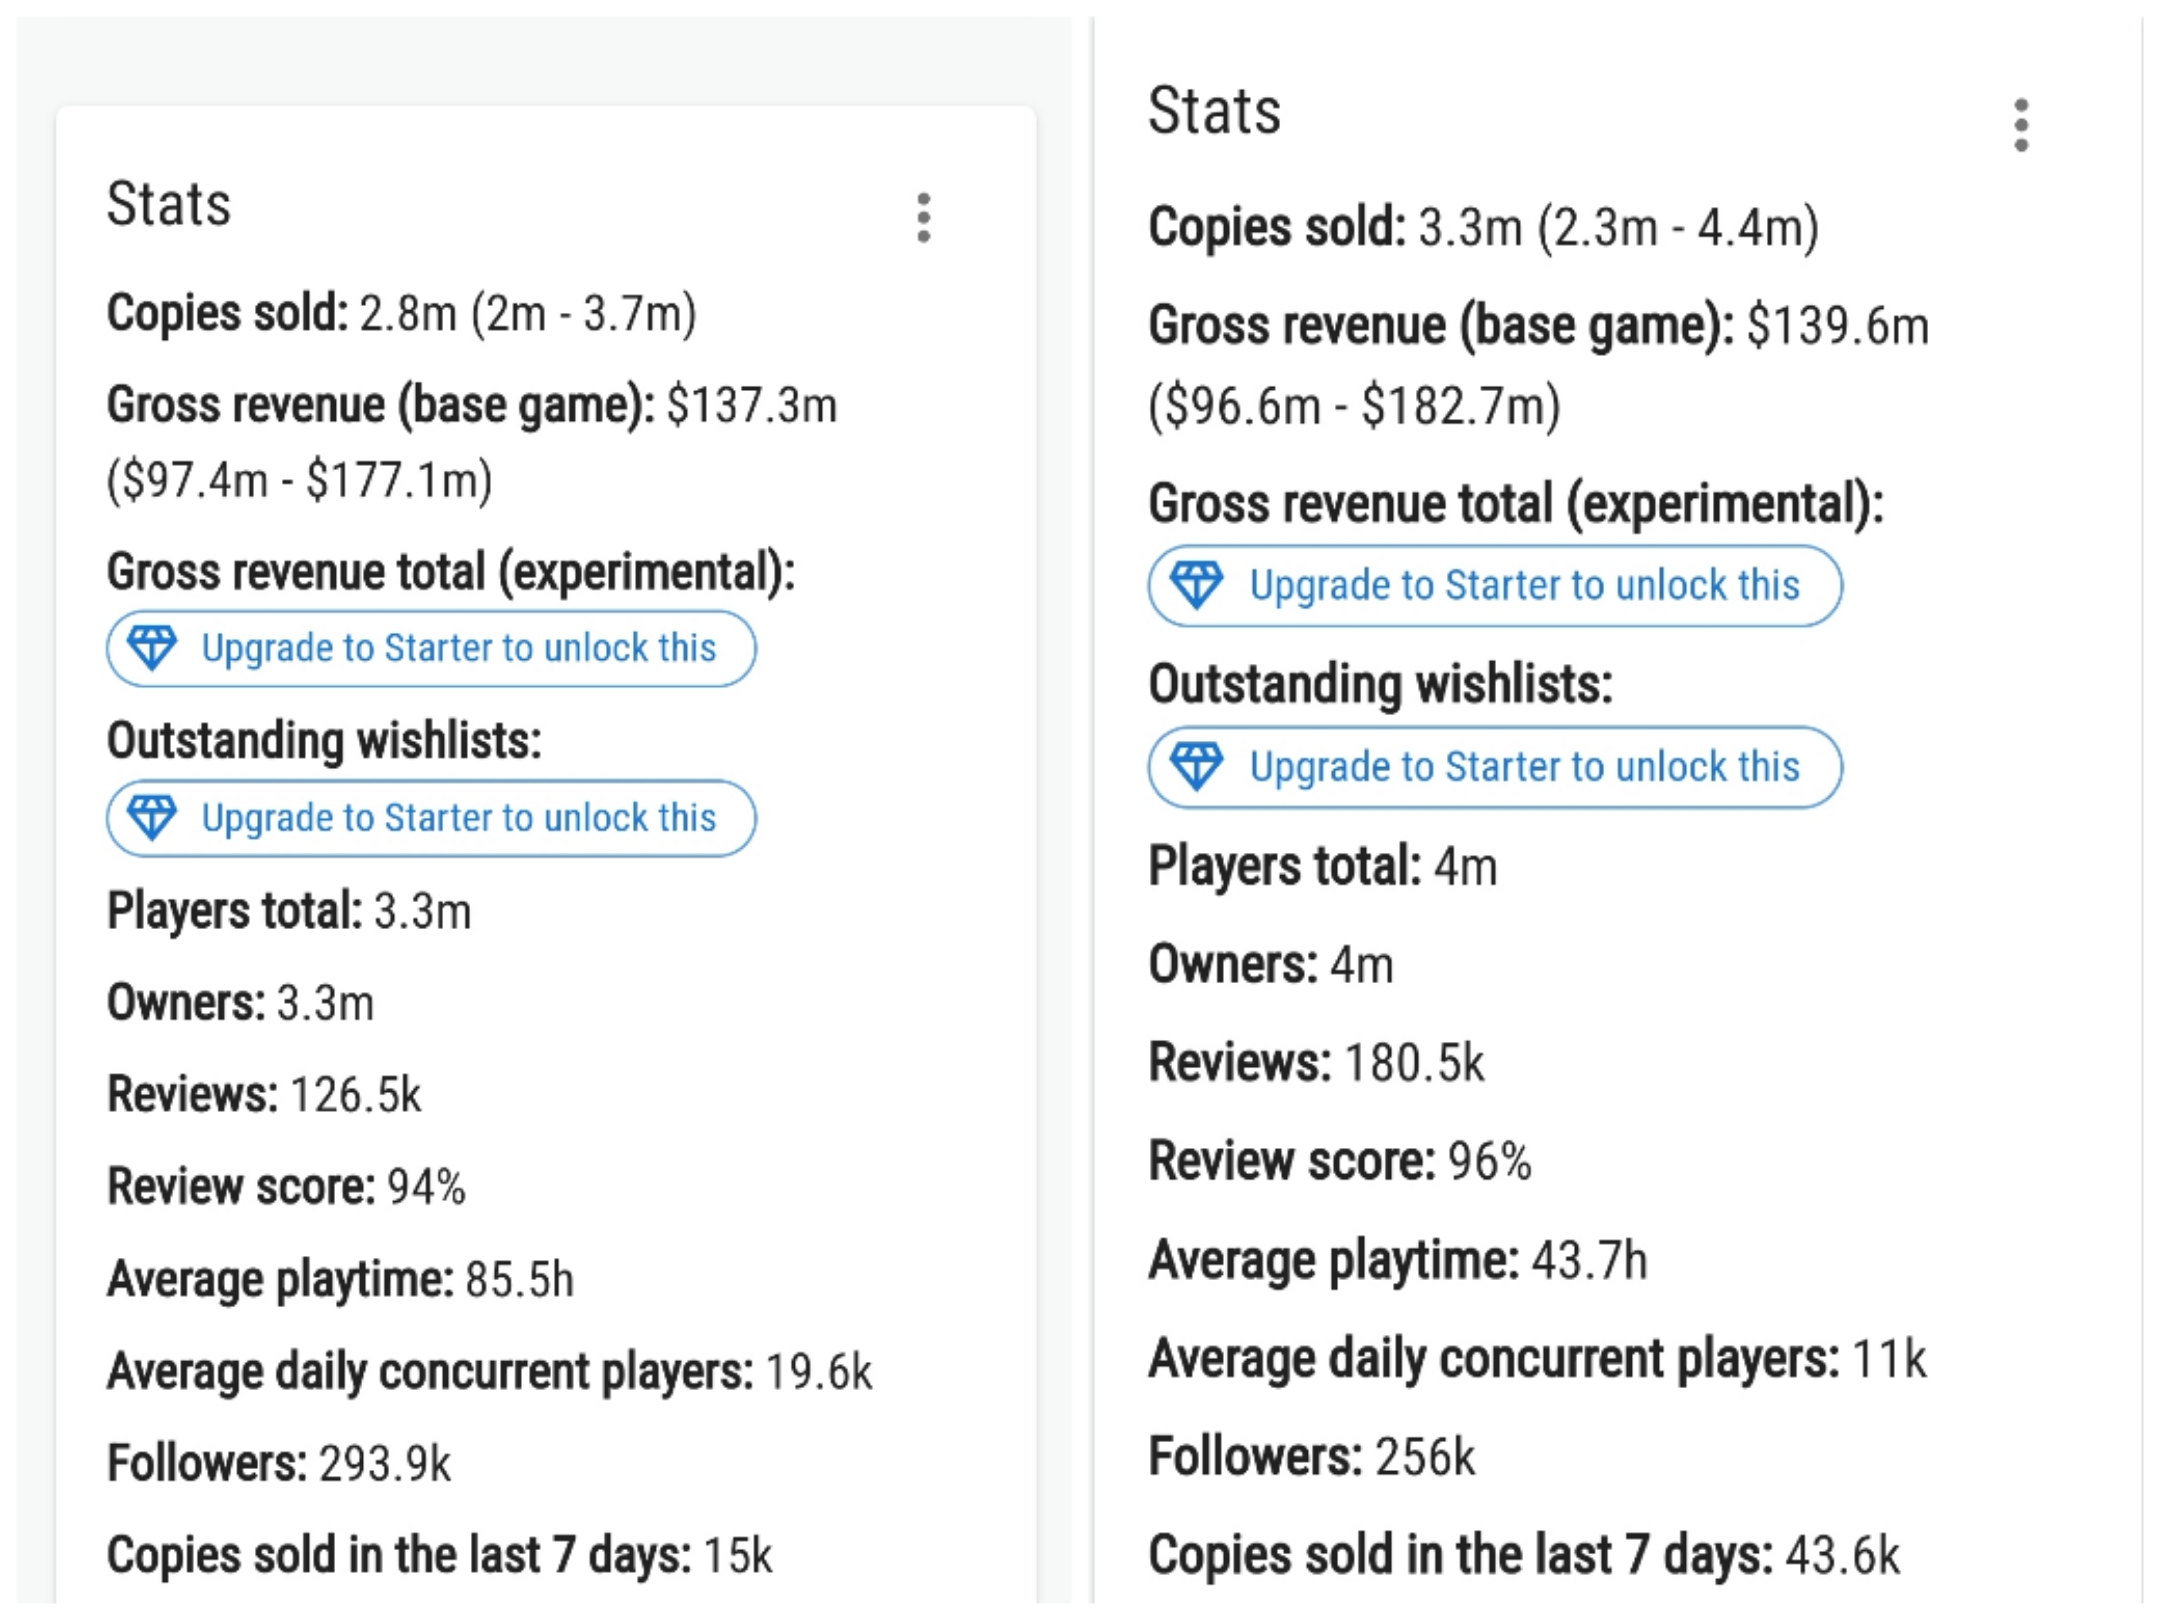This screenshot has height=1620, width=2160.
Task: Click the Reviews value 180.5k
Action: [x=1414, y=1062]
